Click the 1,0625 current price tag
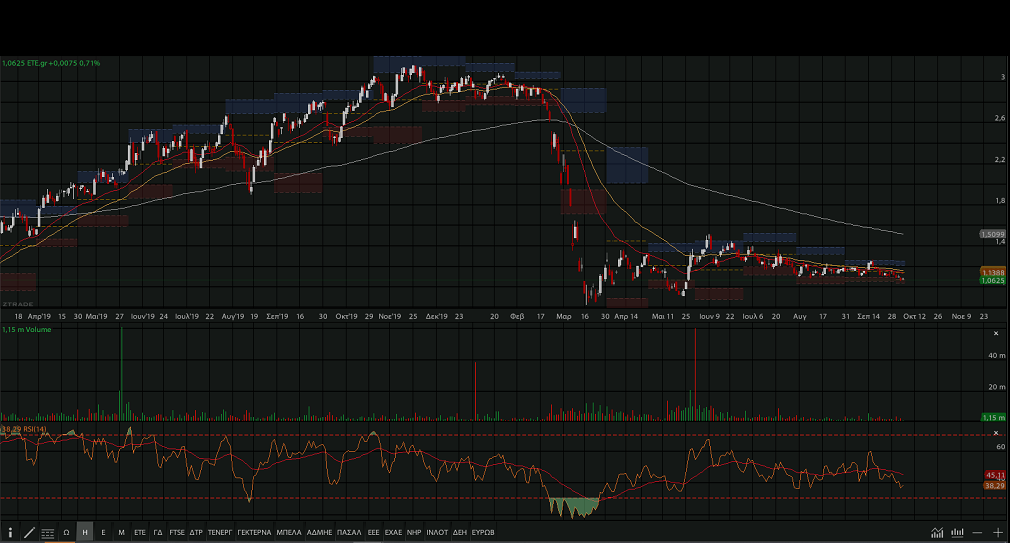This screenshot has height=543, width=1010. click(x=992, y=281)
